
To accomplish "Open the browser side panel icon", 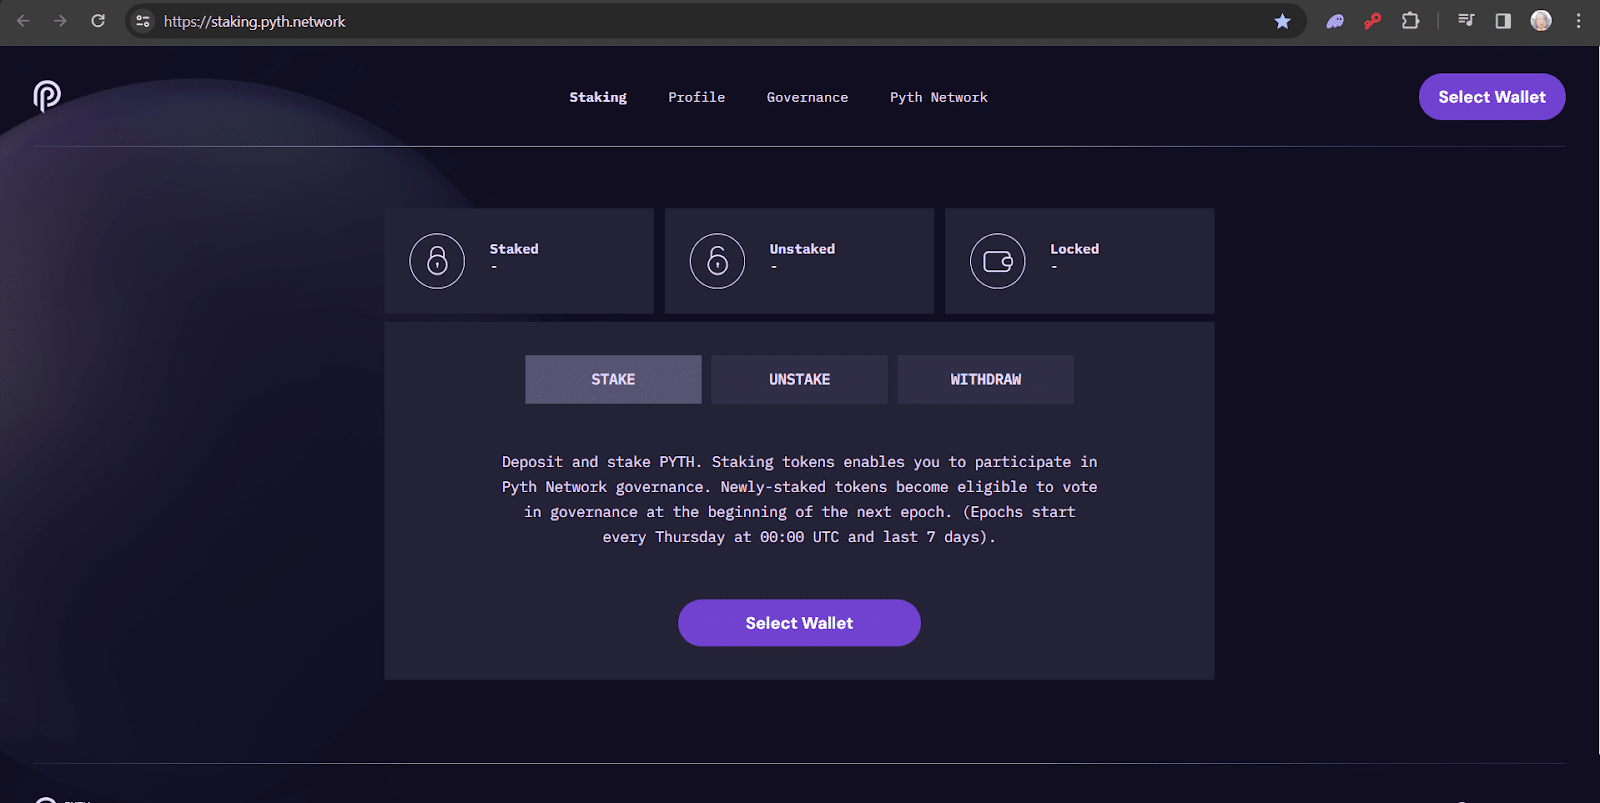I will pos(1503,21).
